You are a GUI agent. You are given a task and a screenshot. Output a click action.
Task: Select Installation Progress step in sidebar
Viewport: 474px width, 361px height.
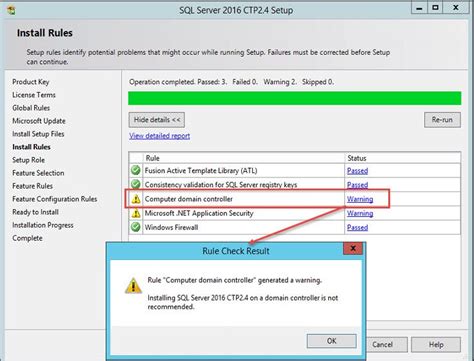click(x=43, y=225)
